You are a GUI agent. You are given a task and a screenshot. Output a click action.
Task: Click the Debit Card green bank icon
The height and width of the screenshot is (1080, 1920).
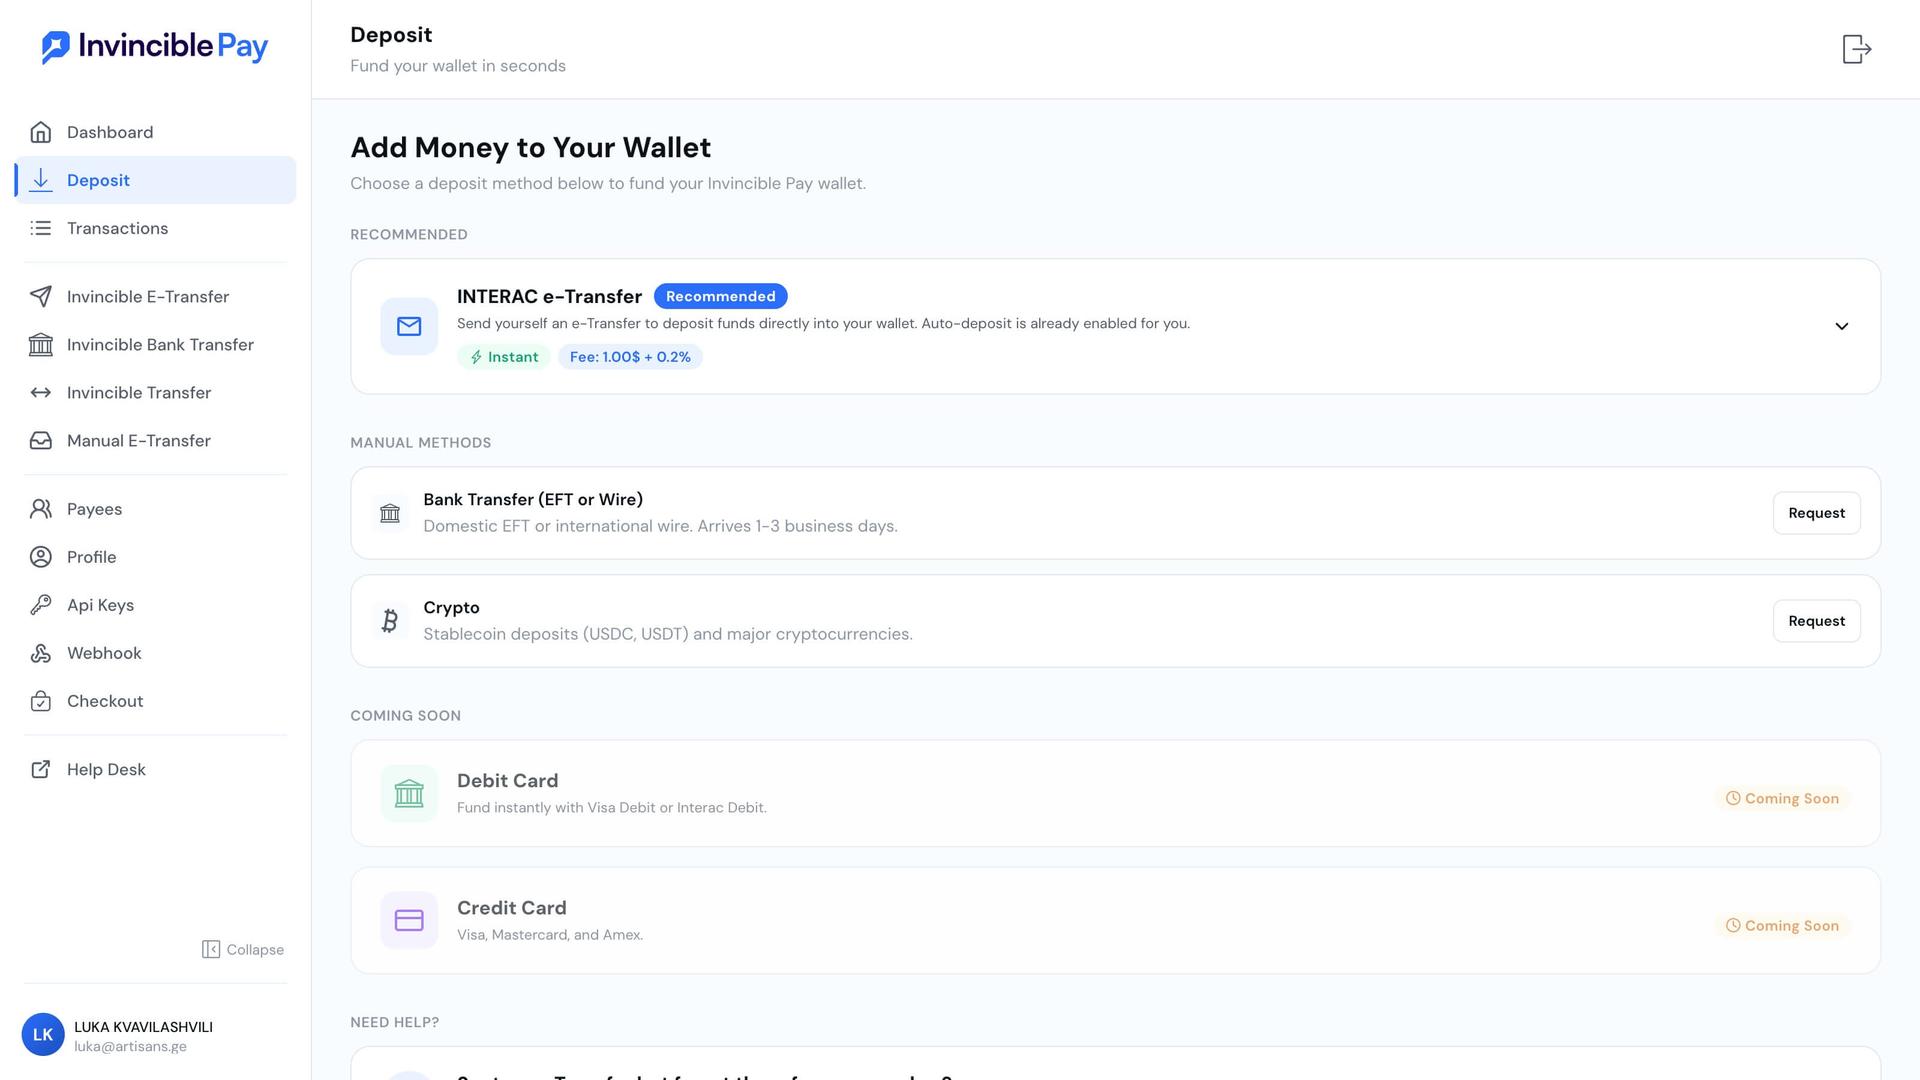[x=409, y=794]
